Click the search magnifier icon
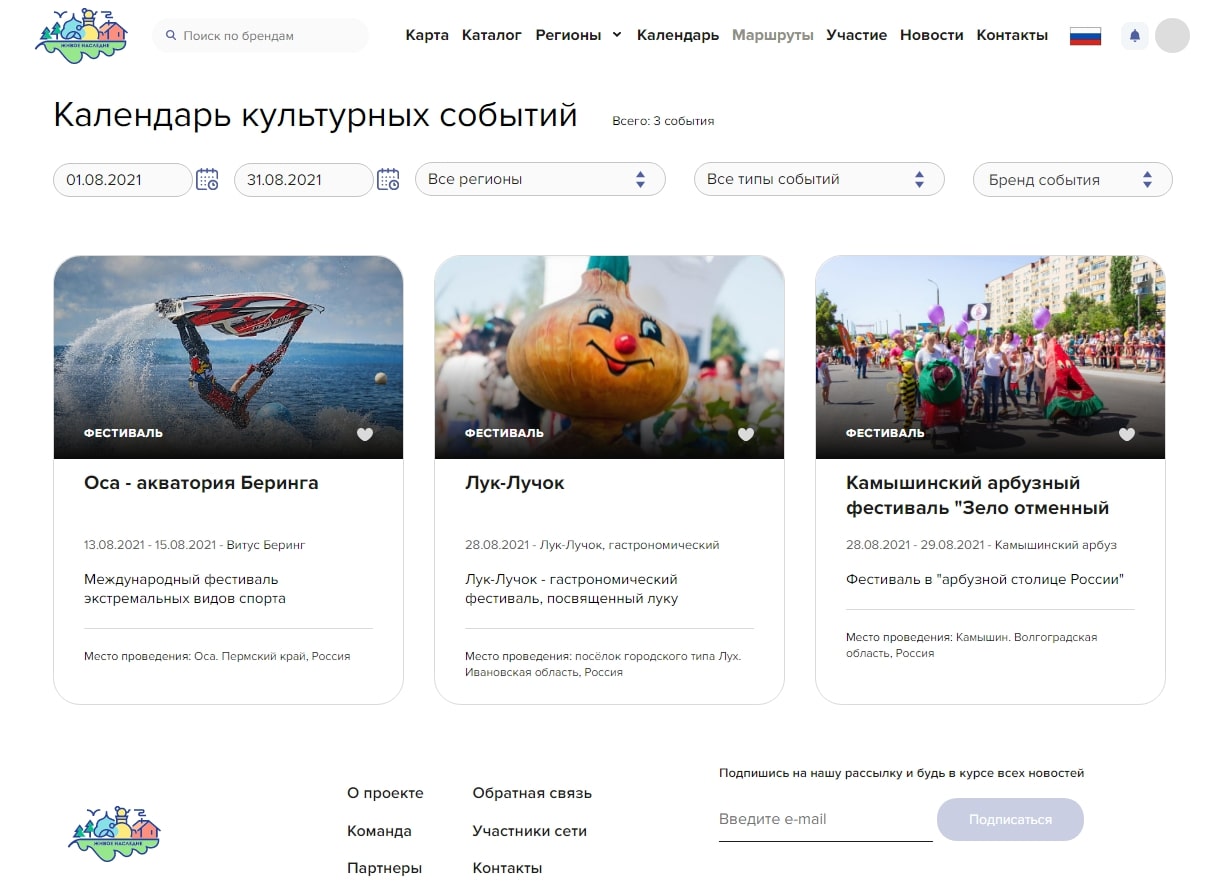 171,36
